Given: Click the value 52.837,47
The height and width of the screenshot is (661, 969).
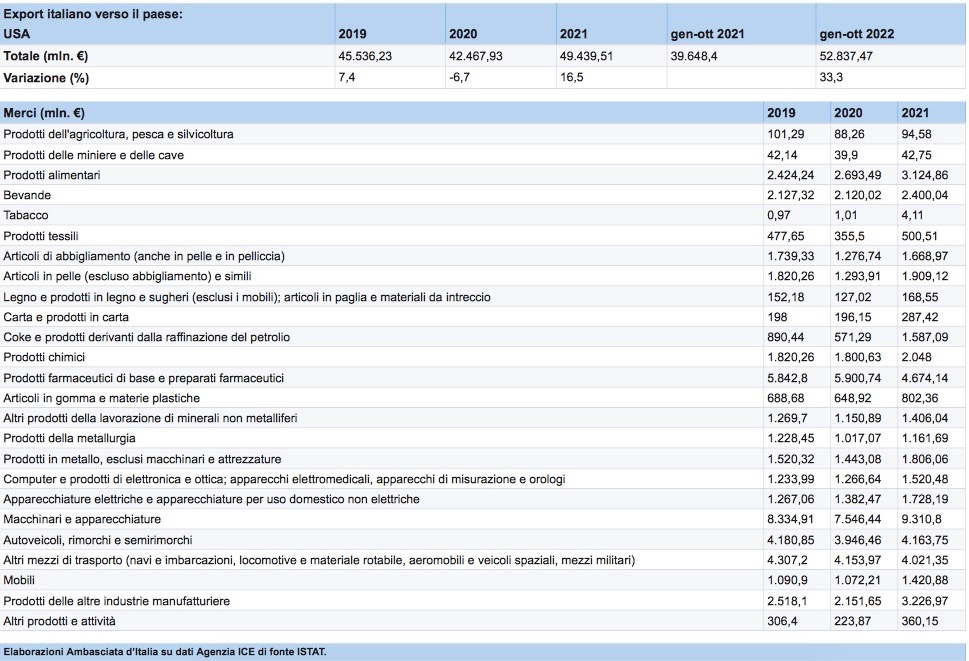Looking at the screenshot, I should click(x=846, y=56).
